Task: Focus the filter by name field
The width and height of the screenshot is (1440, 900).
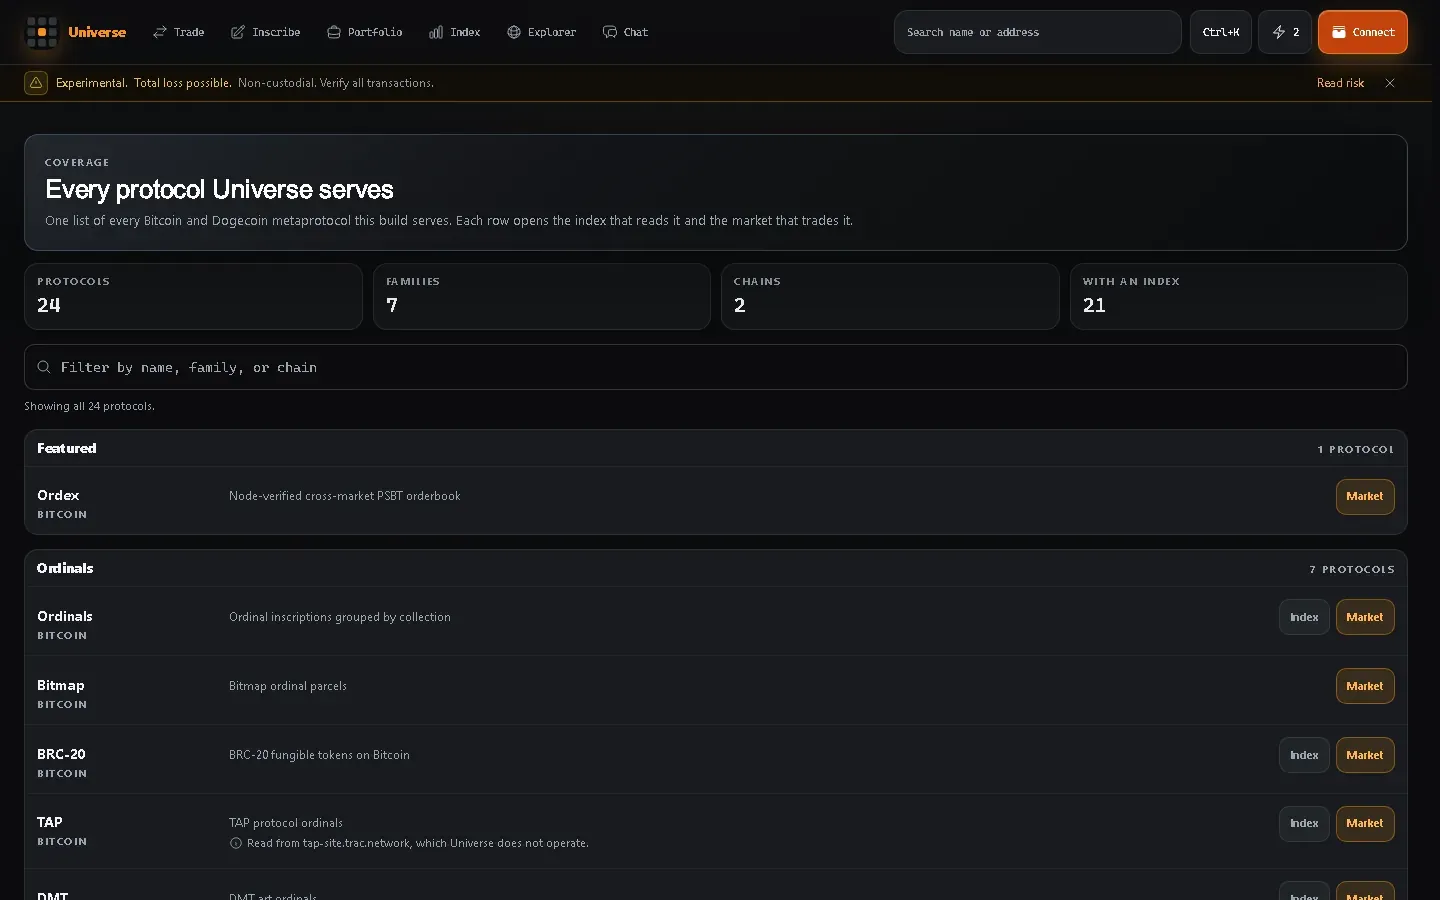Action: click(x=716, y=367)
